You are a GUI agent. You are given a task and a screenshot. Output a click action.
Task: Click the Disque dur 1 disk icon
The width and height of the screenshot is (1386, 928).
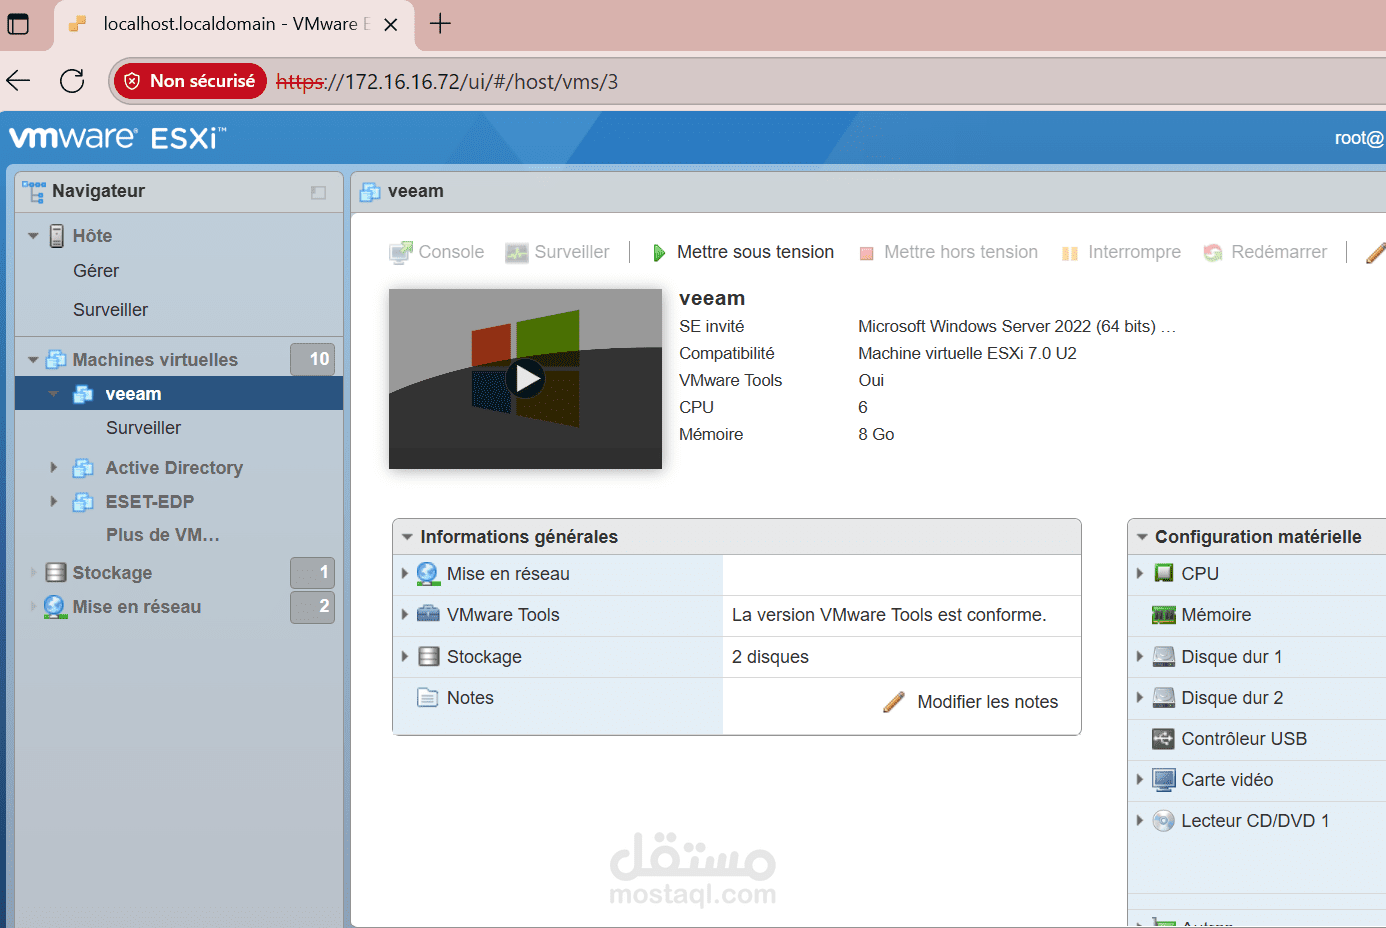[x=1164, y=657]
